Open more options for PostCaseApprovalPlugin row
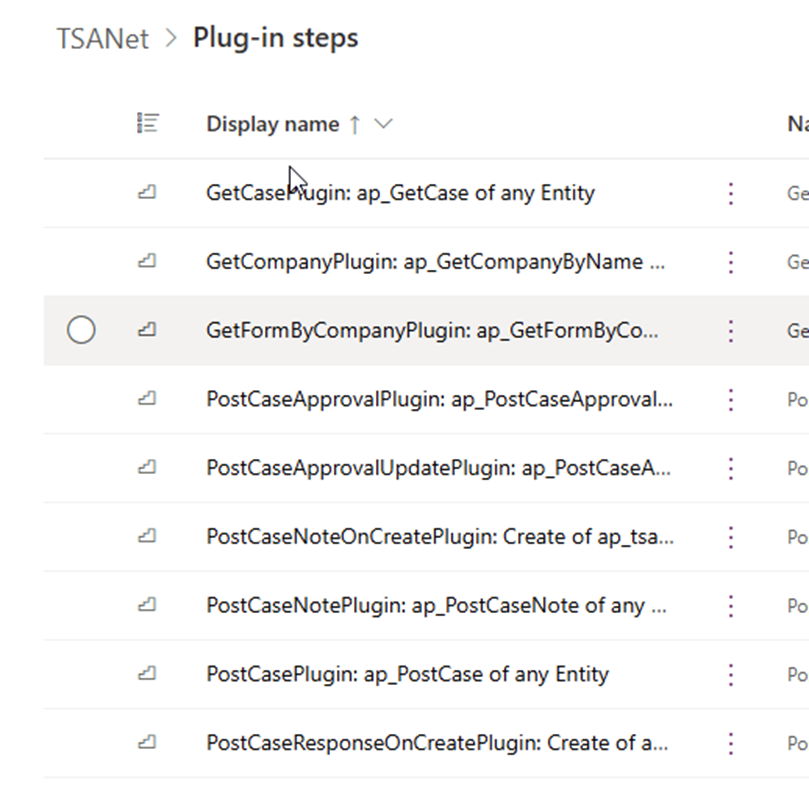The image size is (809, 811). pyautogui.click(x=731, y=400)
